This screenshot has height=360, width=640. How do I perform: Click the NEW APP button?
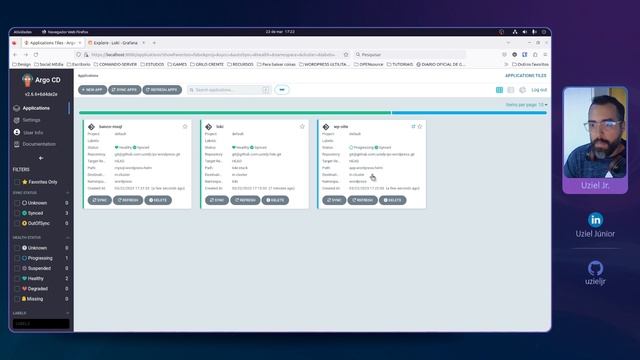tap(92, 90)
